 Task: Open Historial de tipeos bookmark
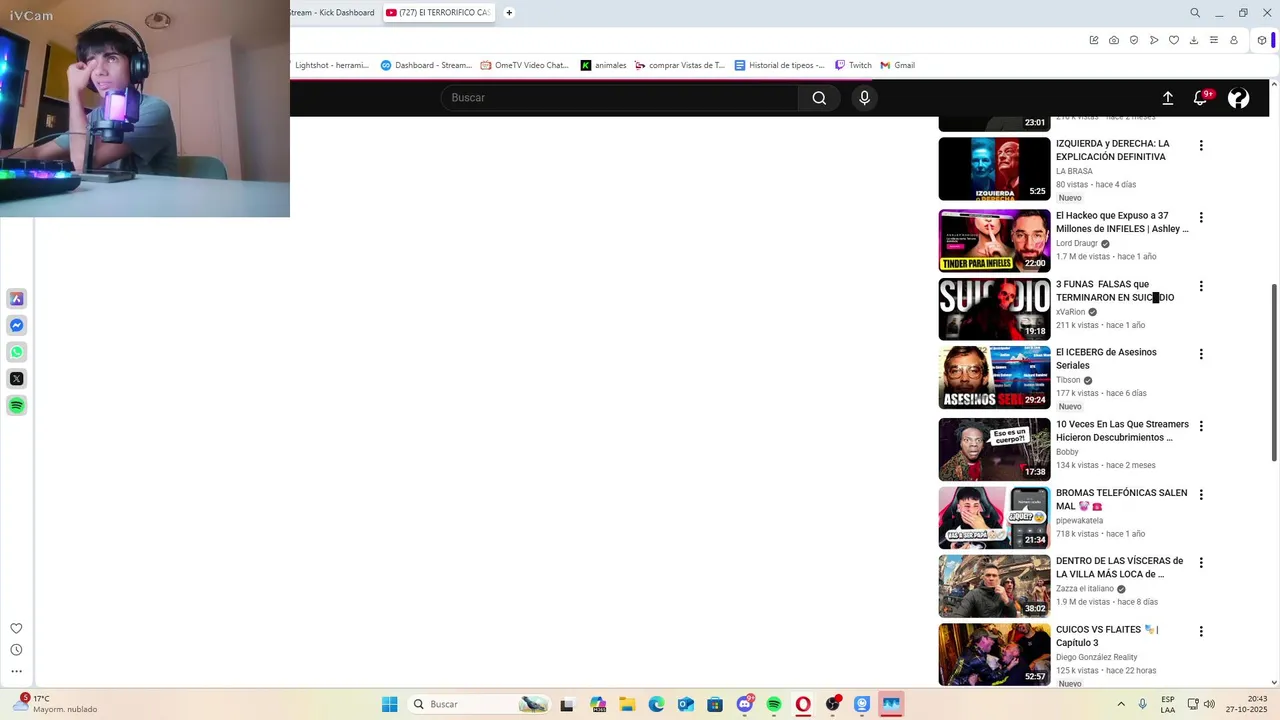tap(780, 65)
